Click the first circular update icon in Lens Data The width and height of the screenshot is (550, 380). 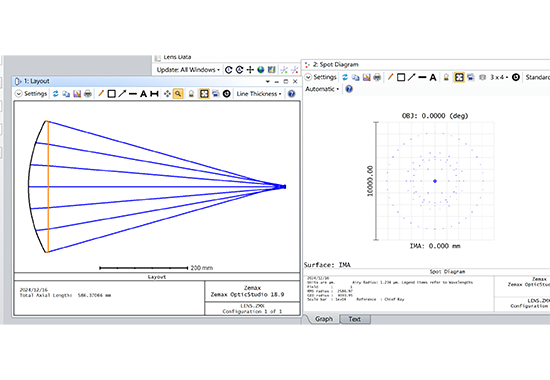(229, 70)
